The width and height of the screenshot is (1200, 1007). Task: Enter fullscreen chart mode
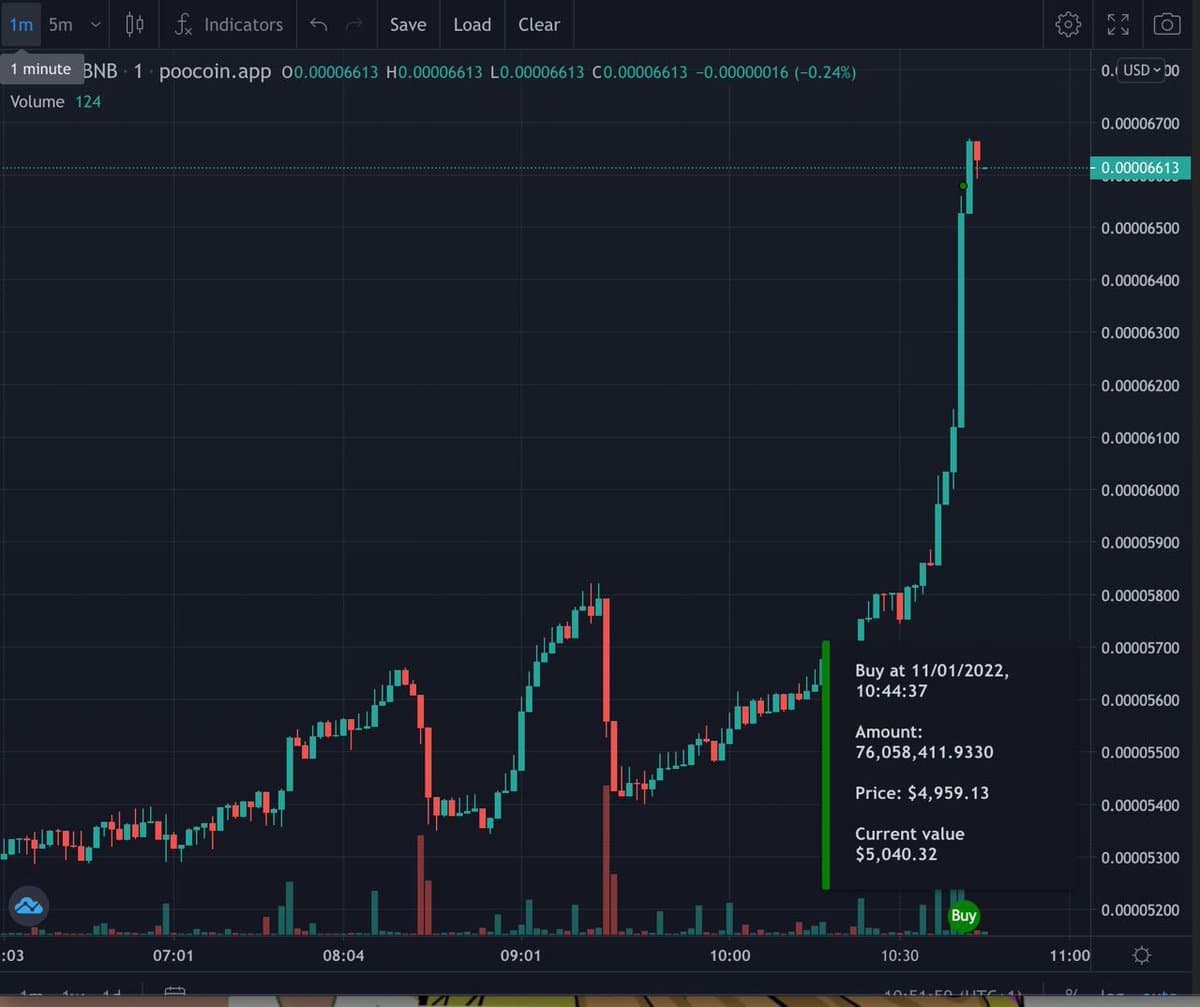point(1118,24)
